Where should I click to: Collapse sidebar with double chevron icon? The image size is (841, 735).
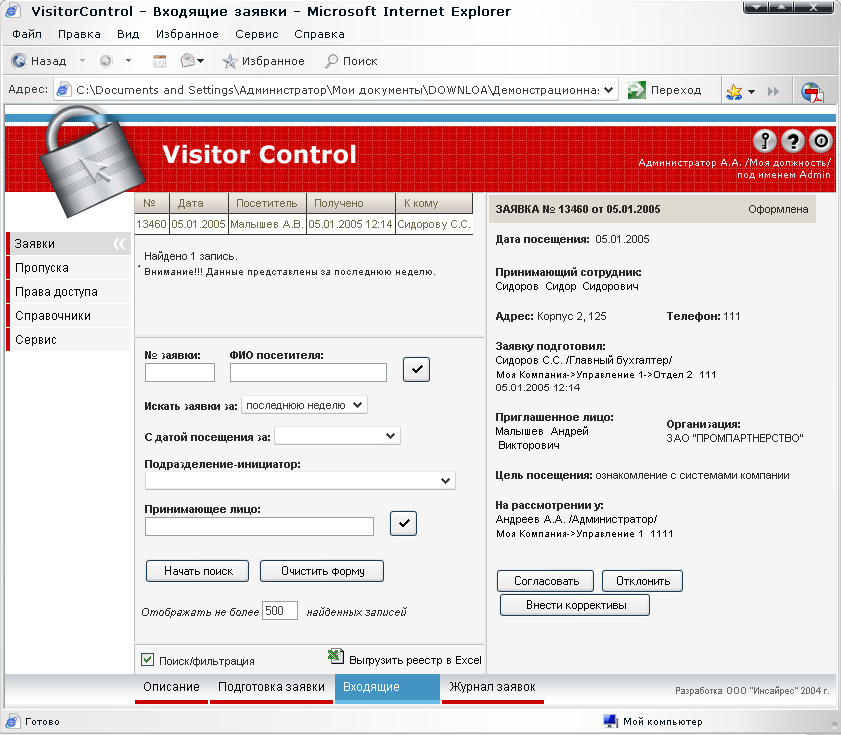click(119, 244)
